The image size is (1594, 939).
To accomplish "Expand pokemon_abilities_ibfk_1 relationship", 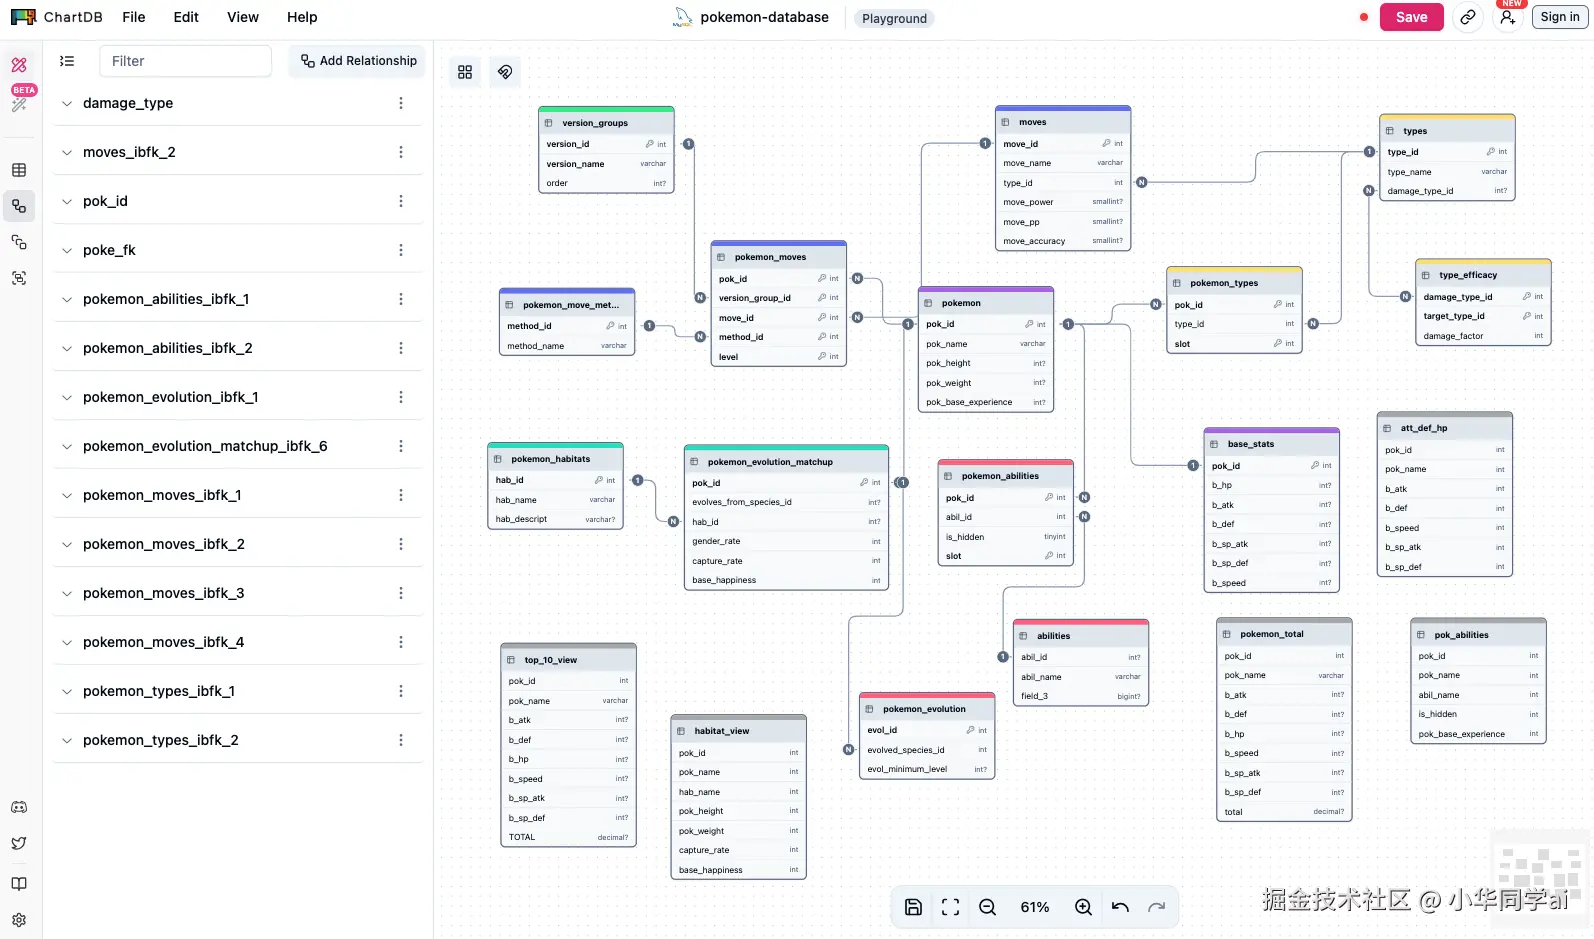I will [x=67, y=299].
